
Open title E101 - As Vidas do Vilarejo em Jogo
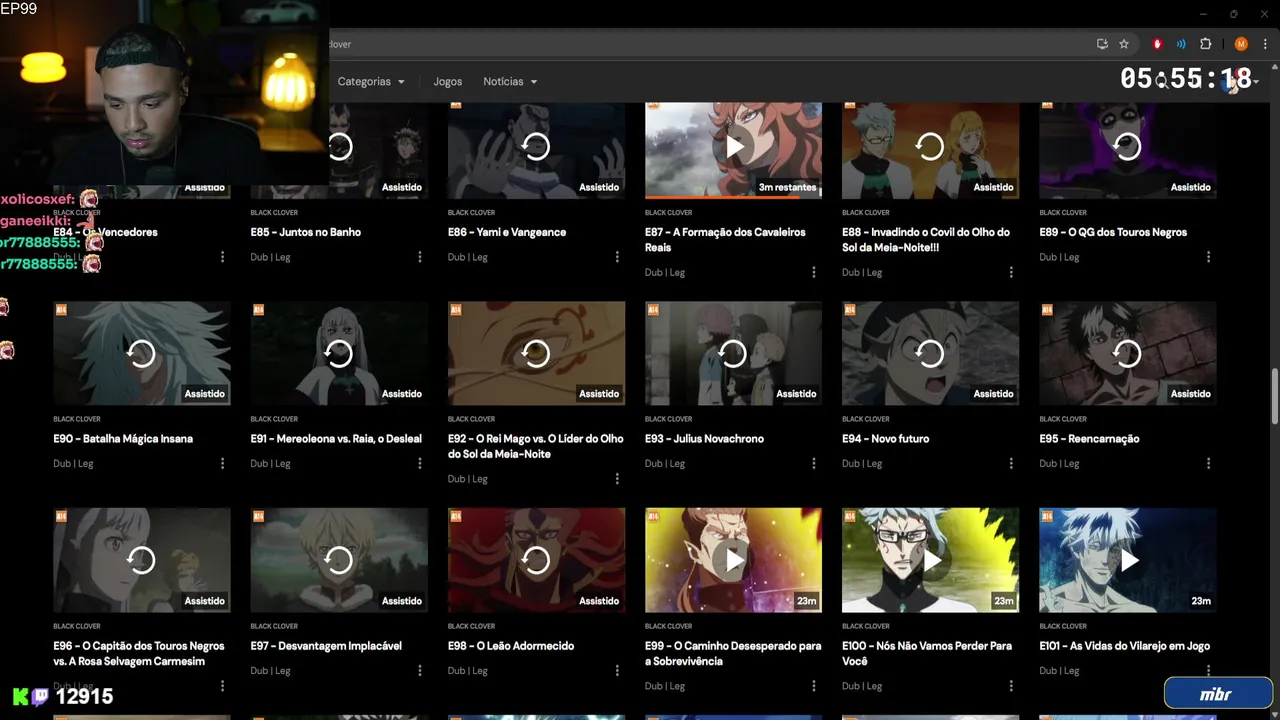coord(1127,646)
